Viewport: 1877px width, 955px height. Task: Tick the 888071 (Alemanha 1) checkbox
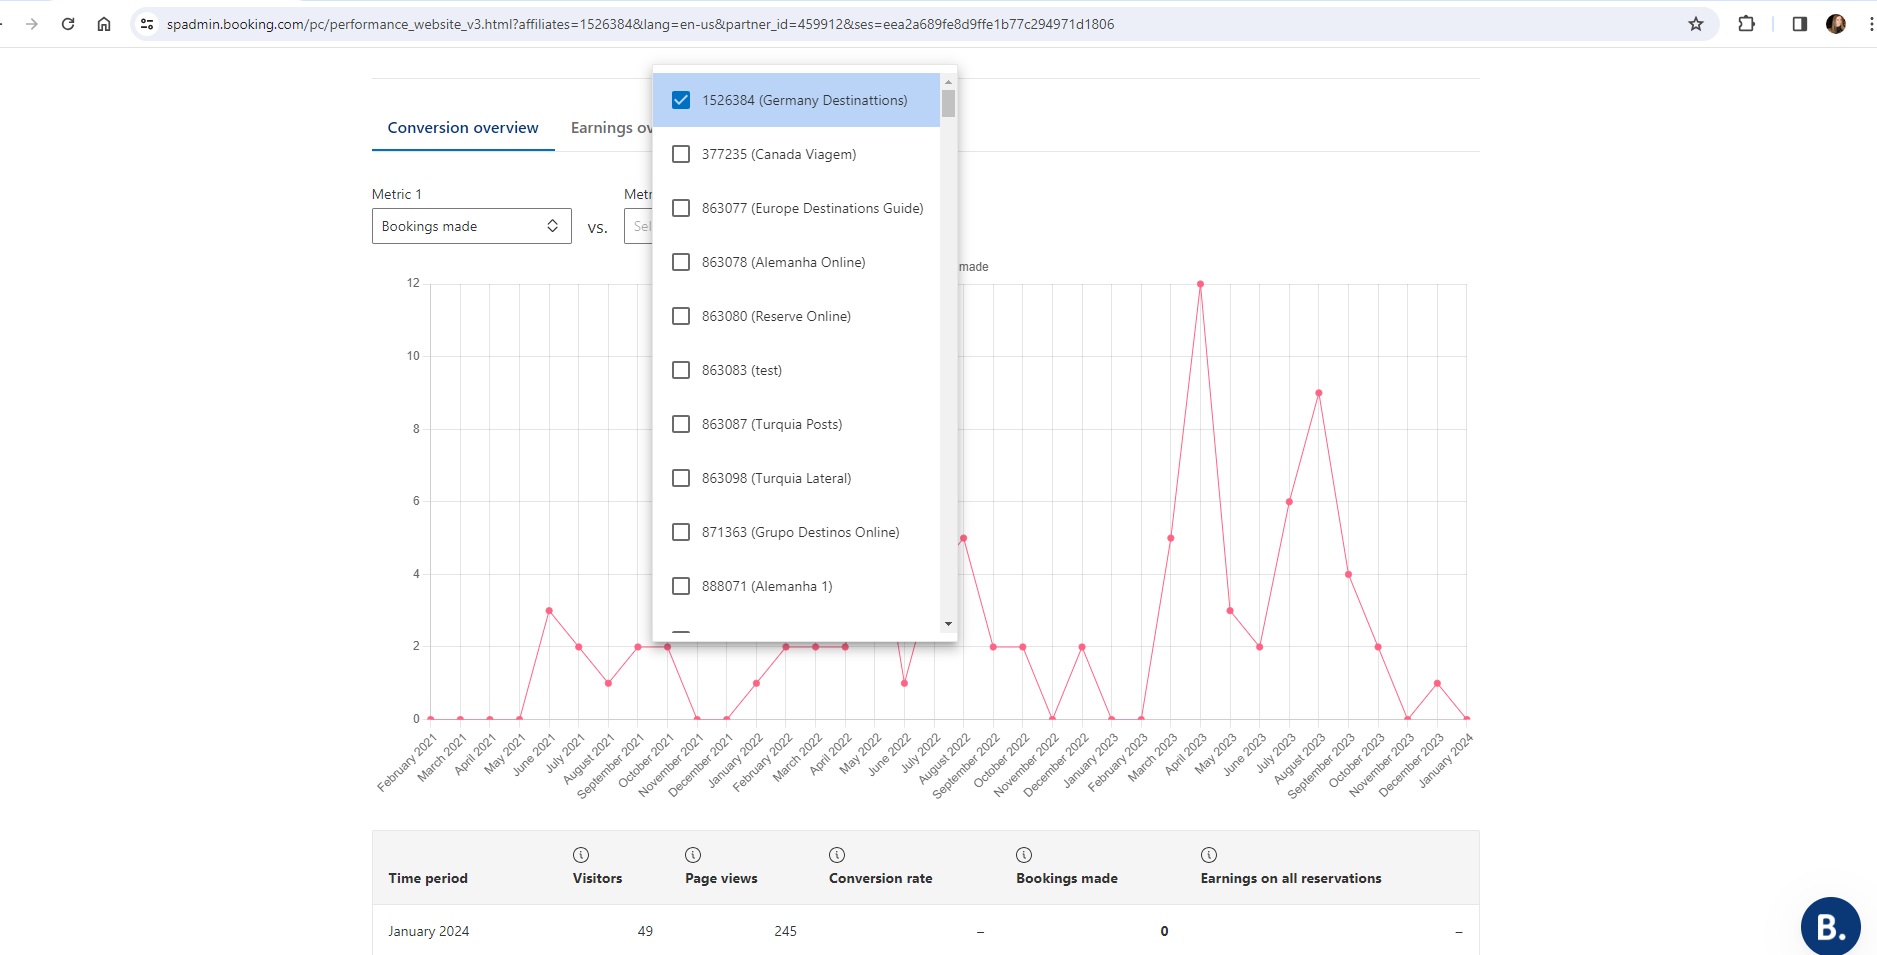pyautogui.click(x=681, y=586)
